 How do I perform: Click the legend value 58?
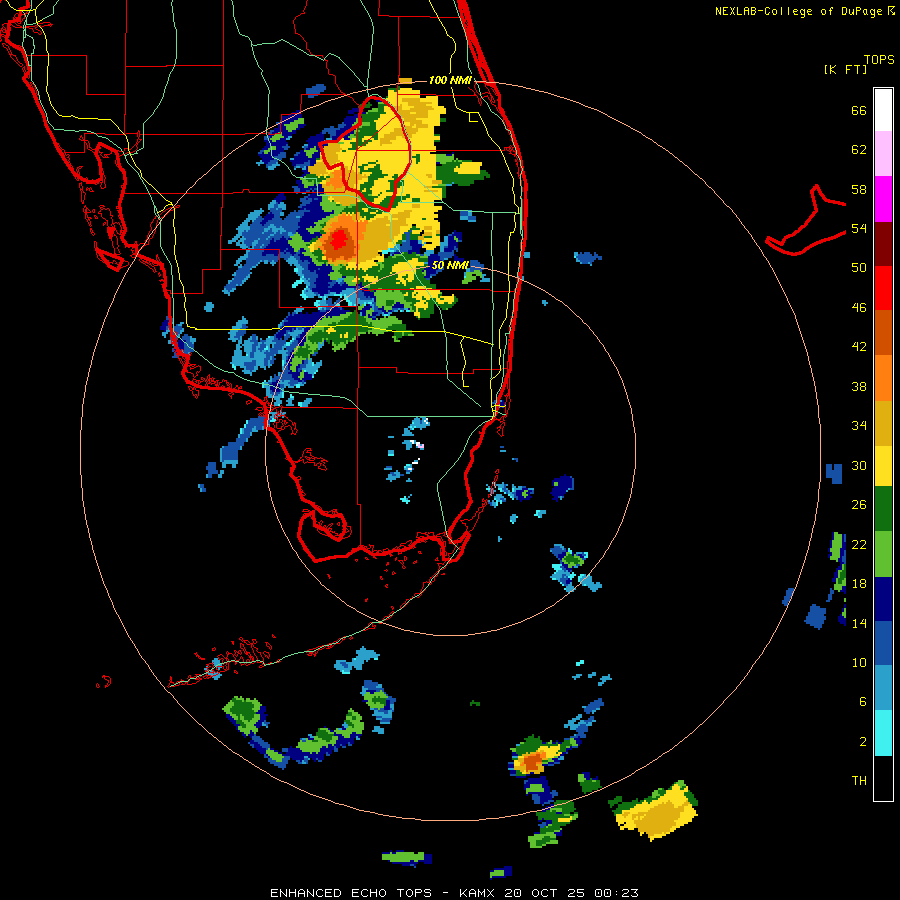point(859,189)
